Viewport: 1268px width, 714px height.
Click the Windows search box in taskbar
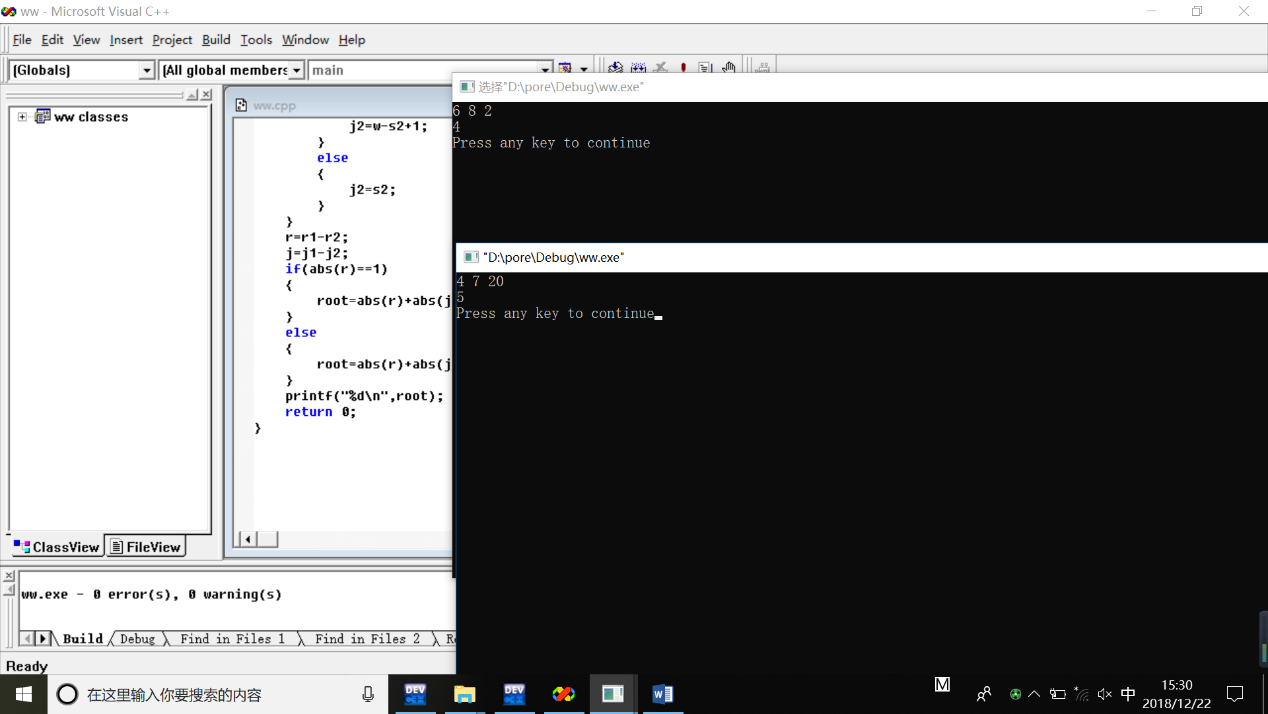click(200, 694)
